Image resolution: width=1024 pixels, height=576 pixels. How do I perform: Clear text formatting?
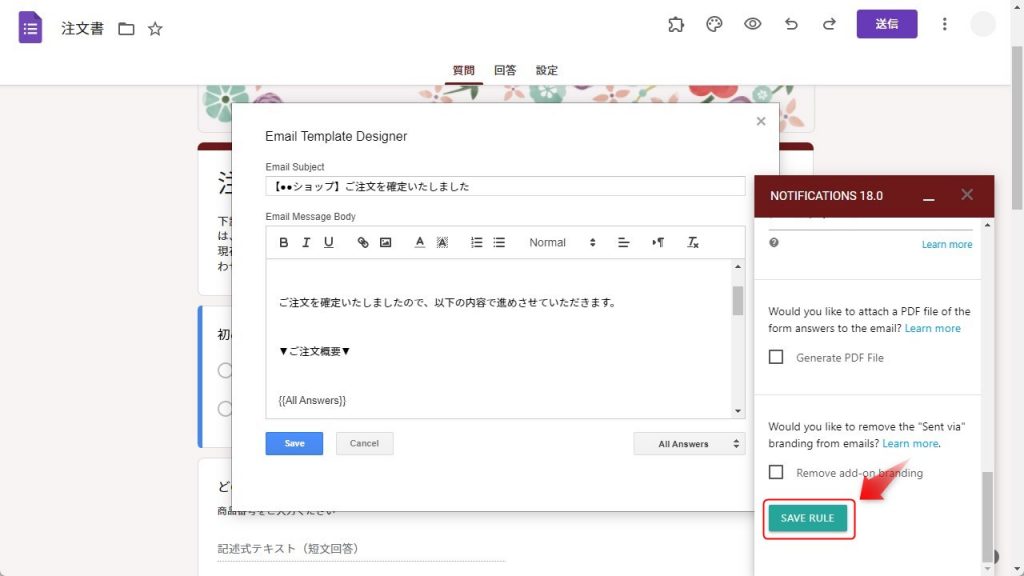click(692, 242)
